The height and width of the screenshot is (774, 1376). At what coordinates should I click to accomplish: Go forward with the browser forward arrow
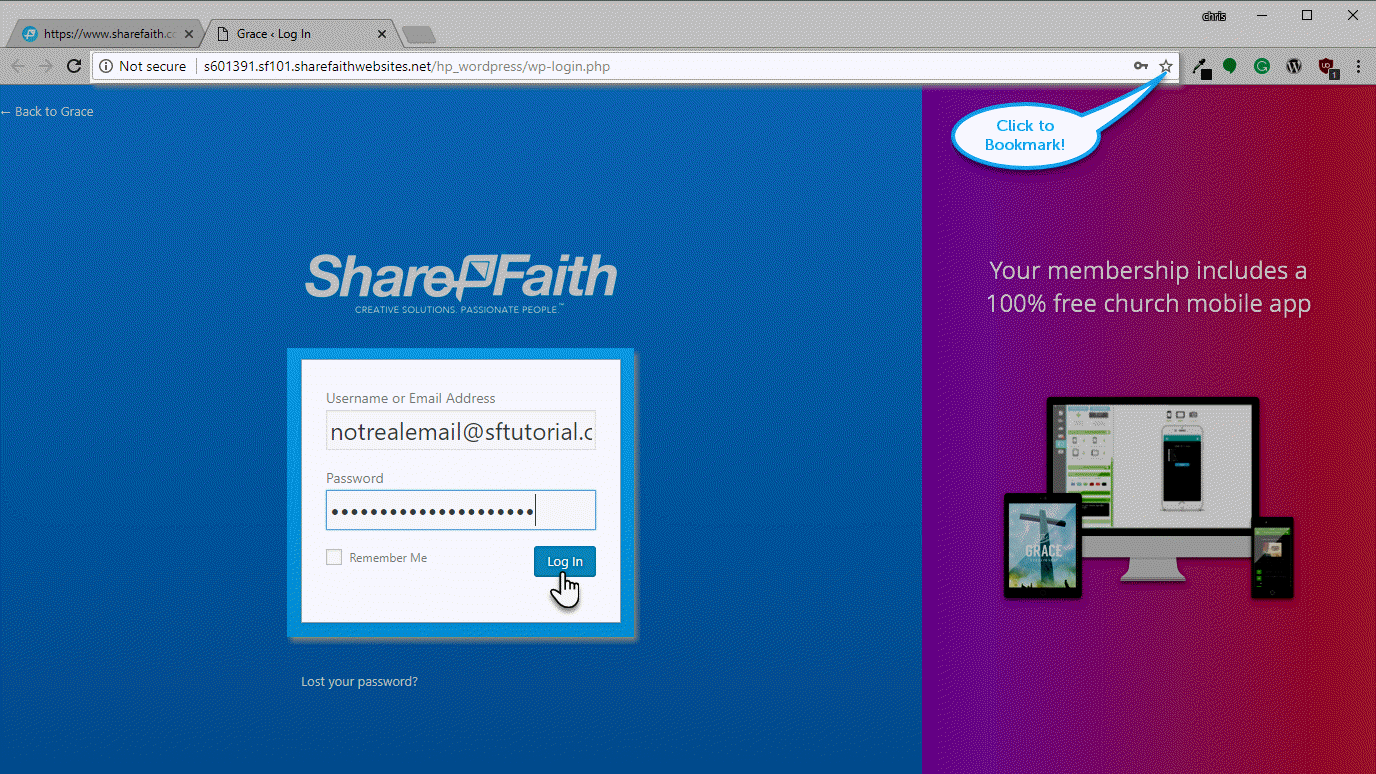coord(45,66)
